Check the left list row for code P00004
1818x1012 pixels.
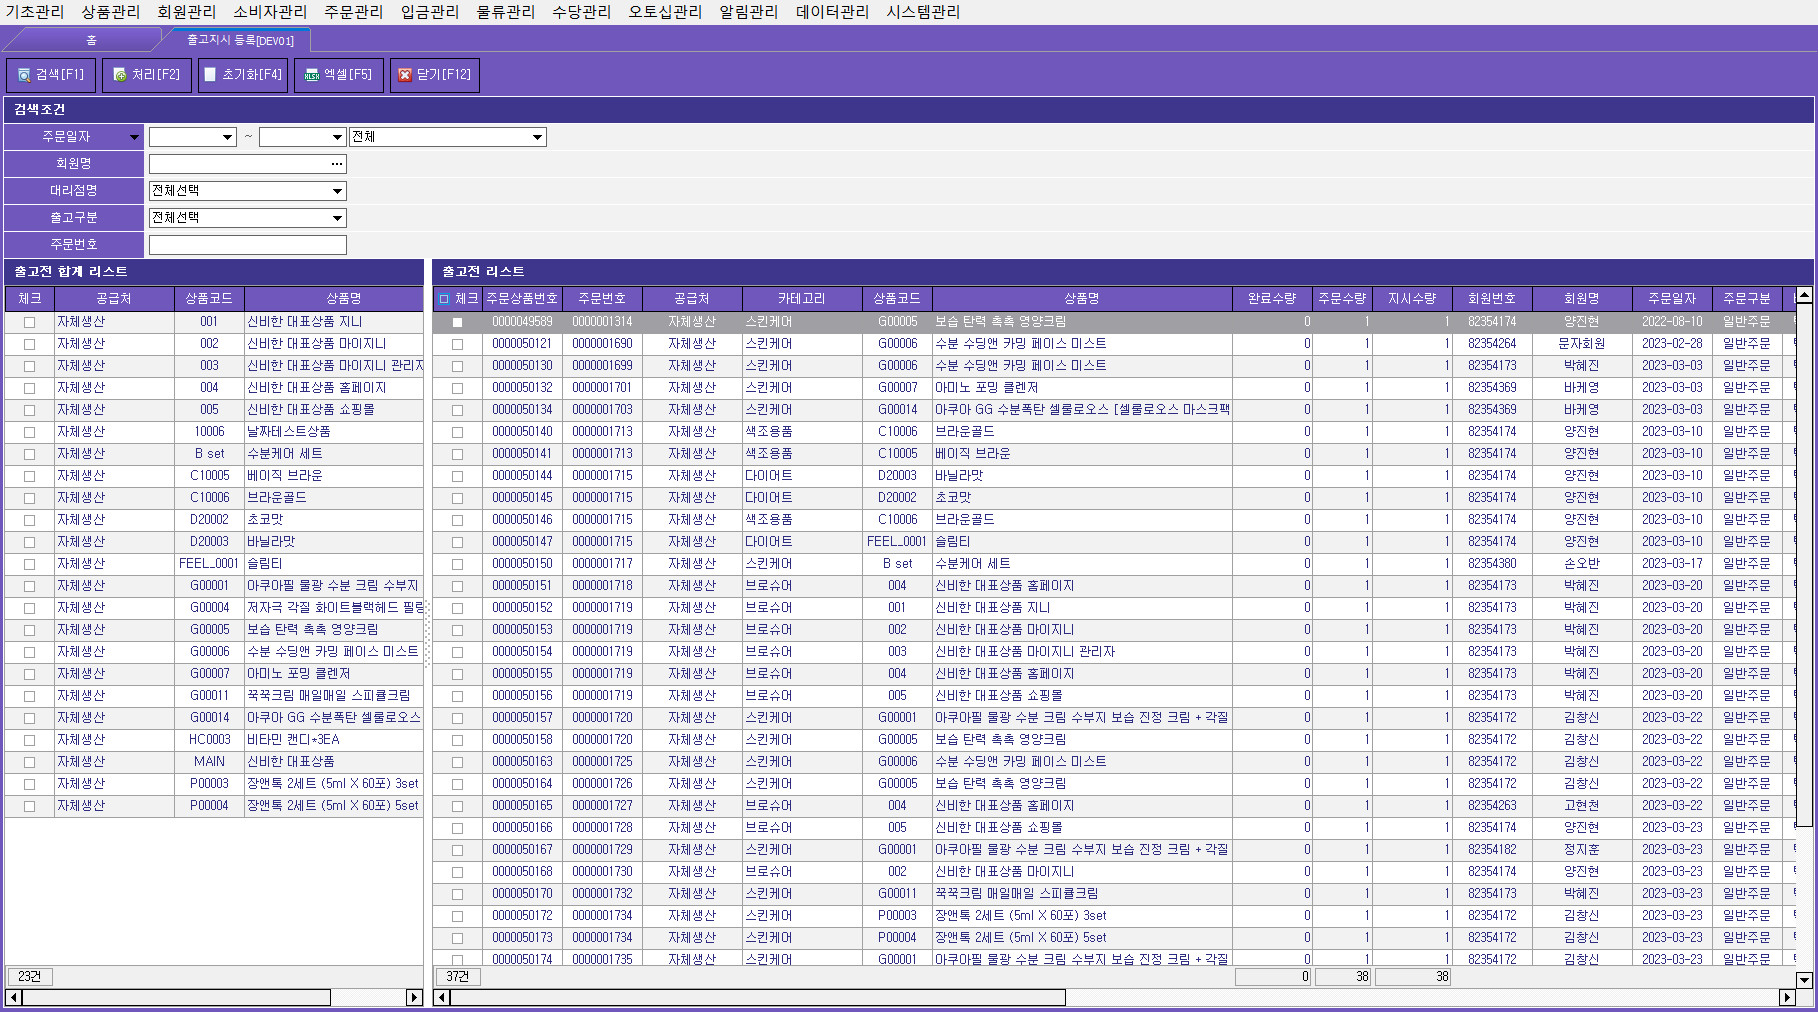[x=29, y=806]
